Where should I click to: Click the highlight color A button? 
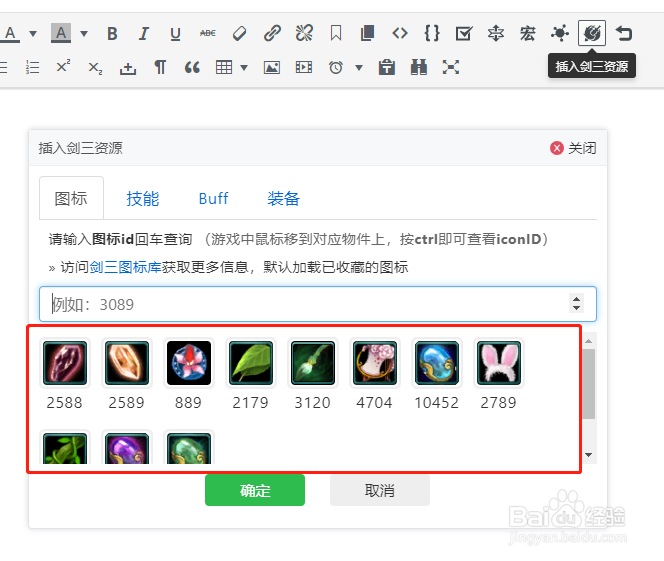pyautogui.click(x=61, y=33)
